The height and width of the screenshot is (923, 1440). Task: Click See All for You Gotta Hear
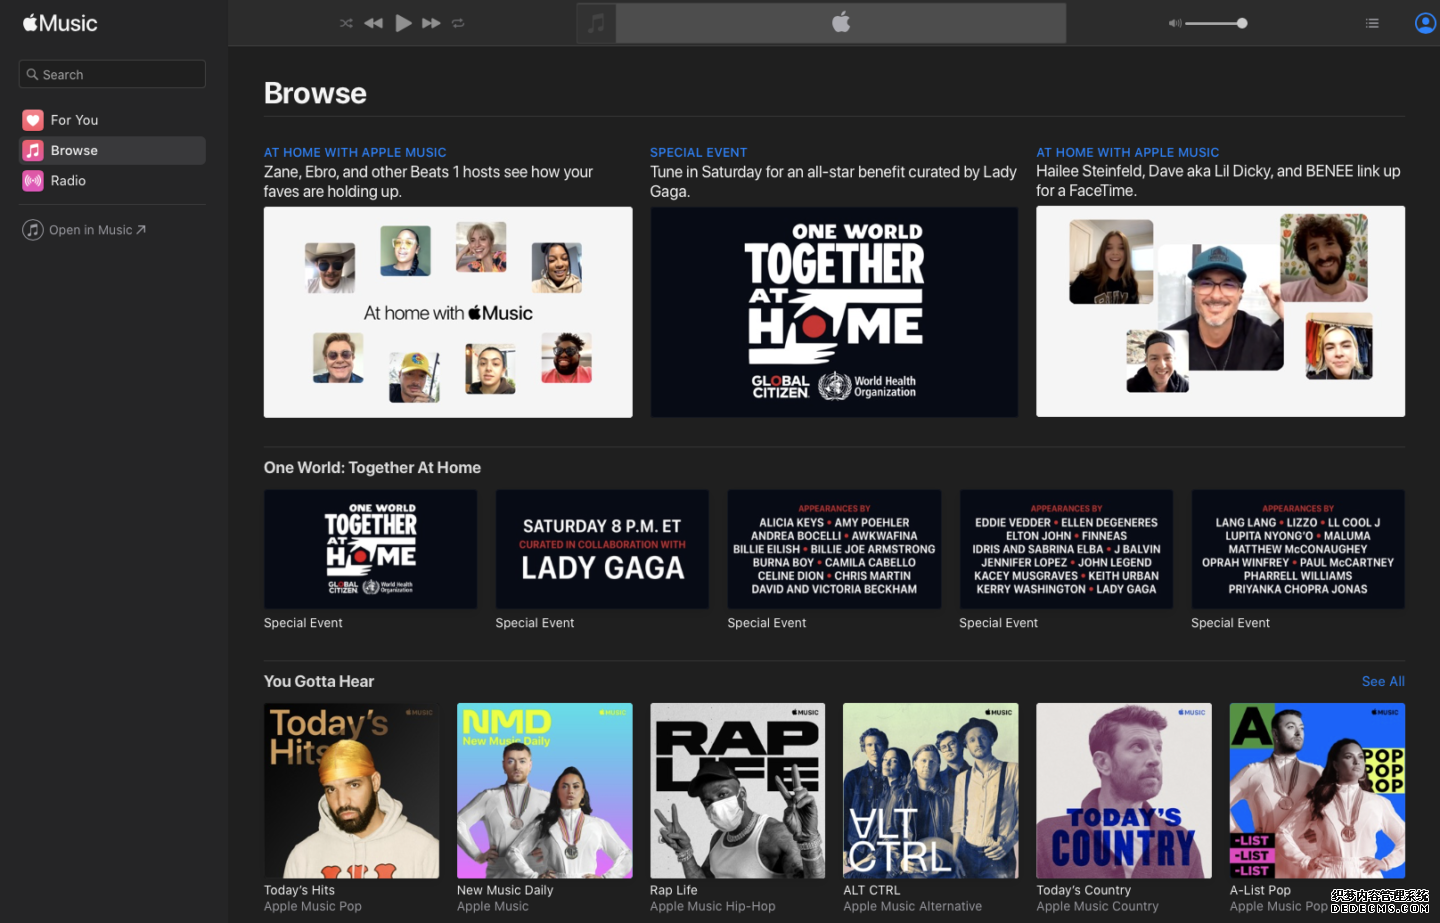point(1383,681)
